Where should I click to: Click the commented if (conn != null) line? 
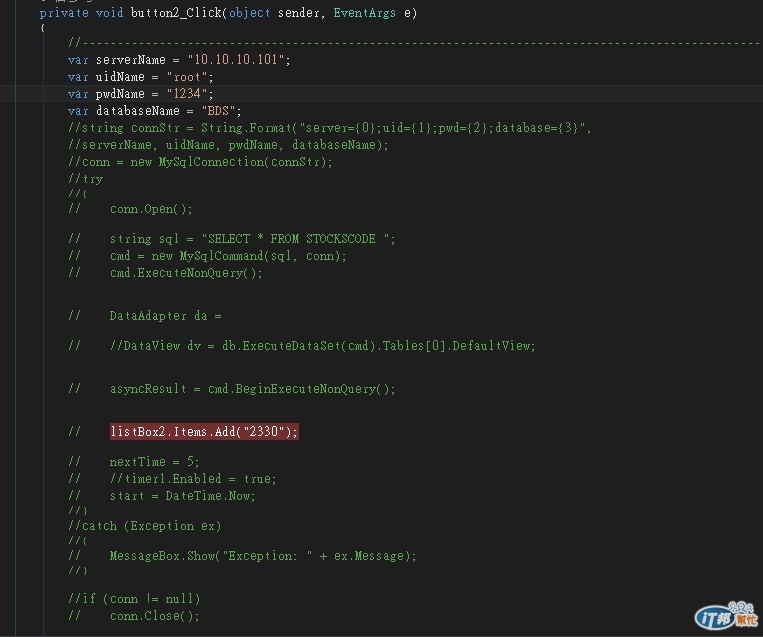[134, 599]
